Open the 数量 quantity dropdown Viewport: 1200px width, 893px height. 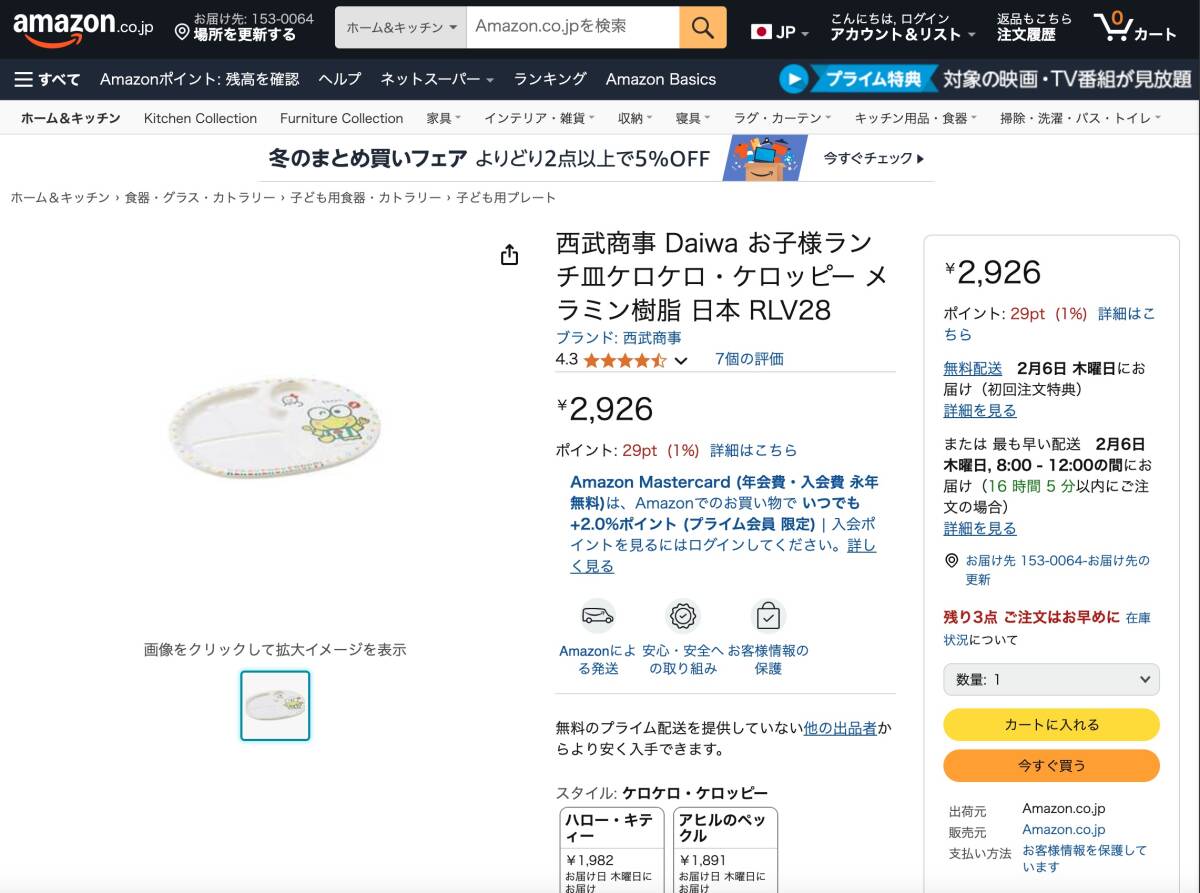pos(1051,679)
